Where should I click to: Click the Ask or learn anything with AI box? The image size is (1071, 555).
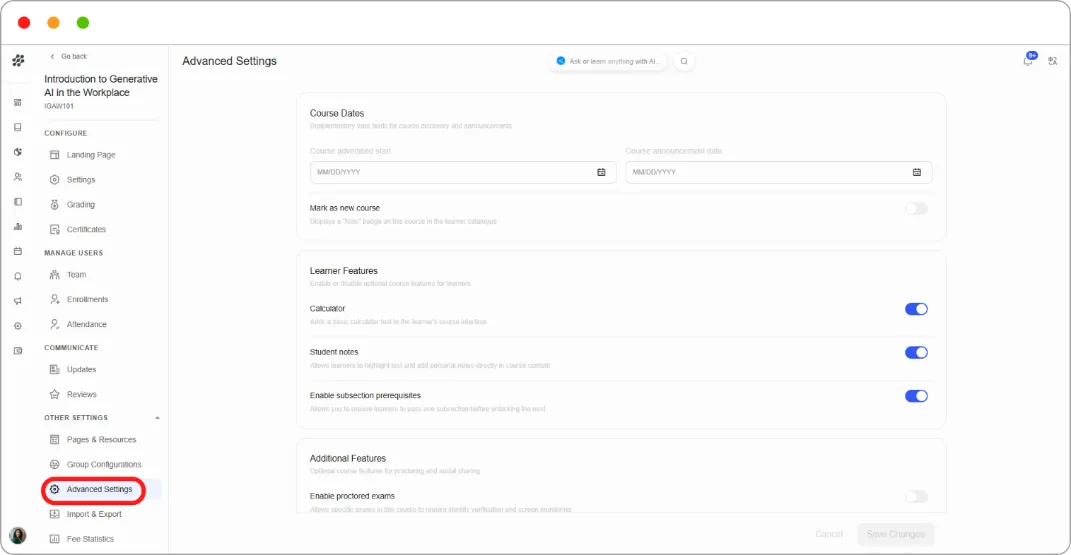click(x=608, y=61)
